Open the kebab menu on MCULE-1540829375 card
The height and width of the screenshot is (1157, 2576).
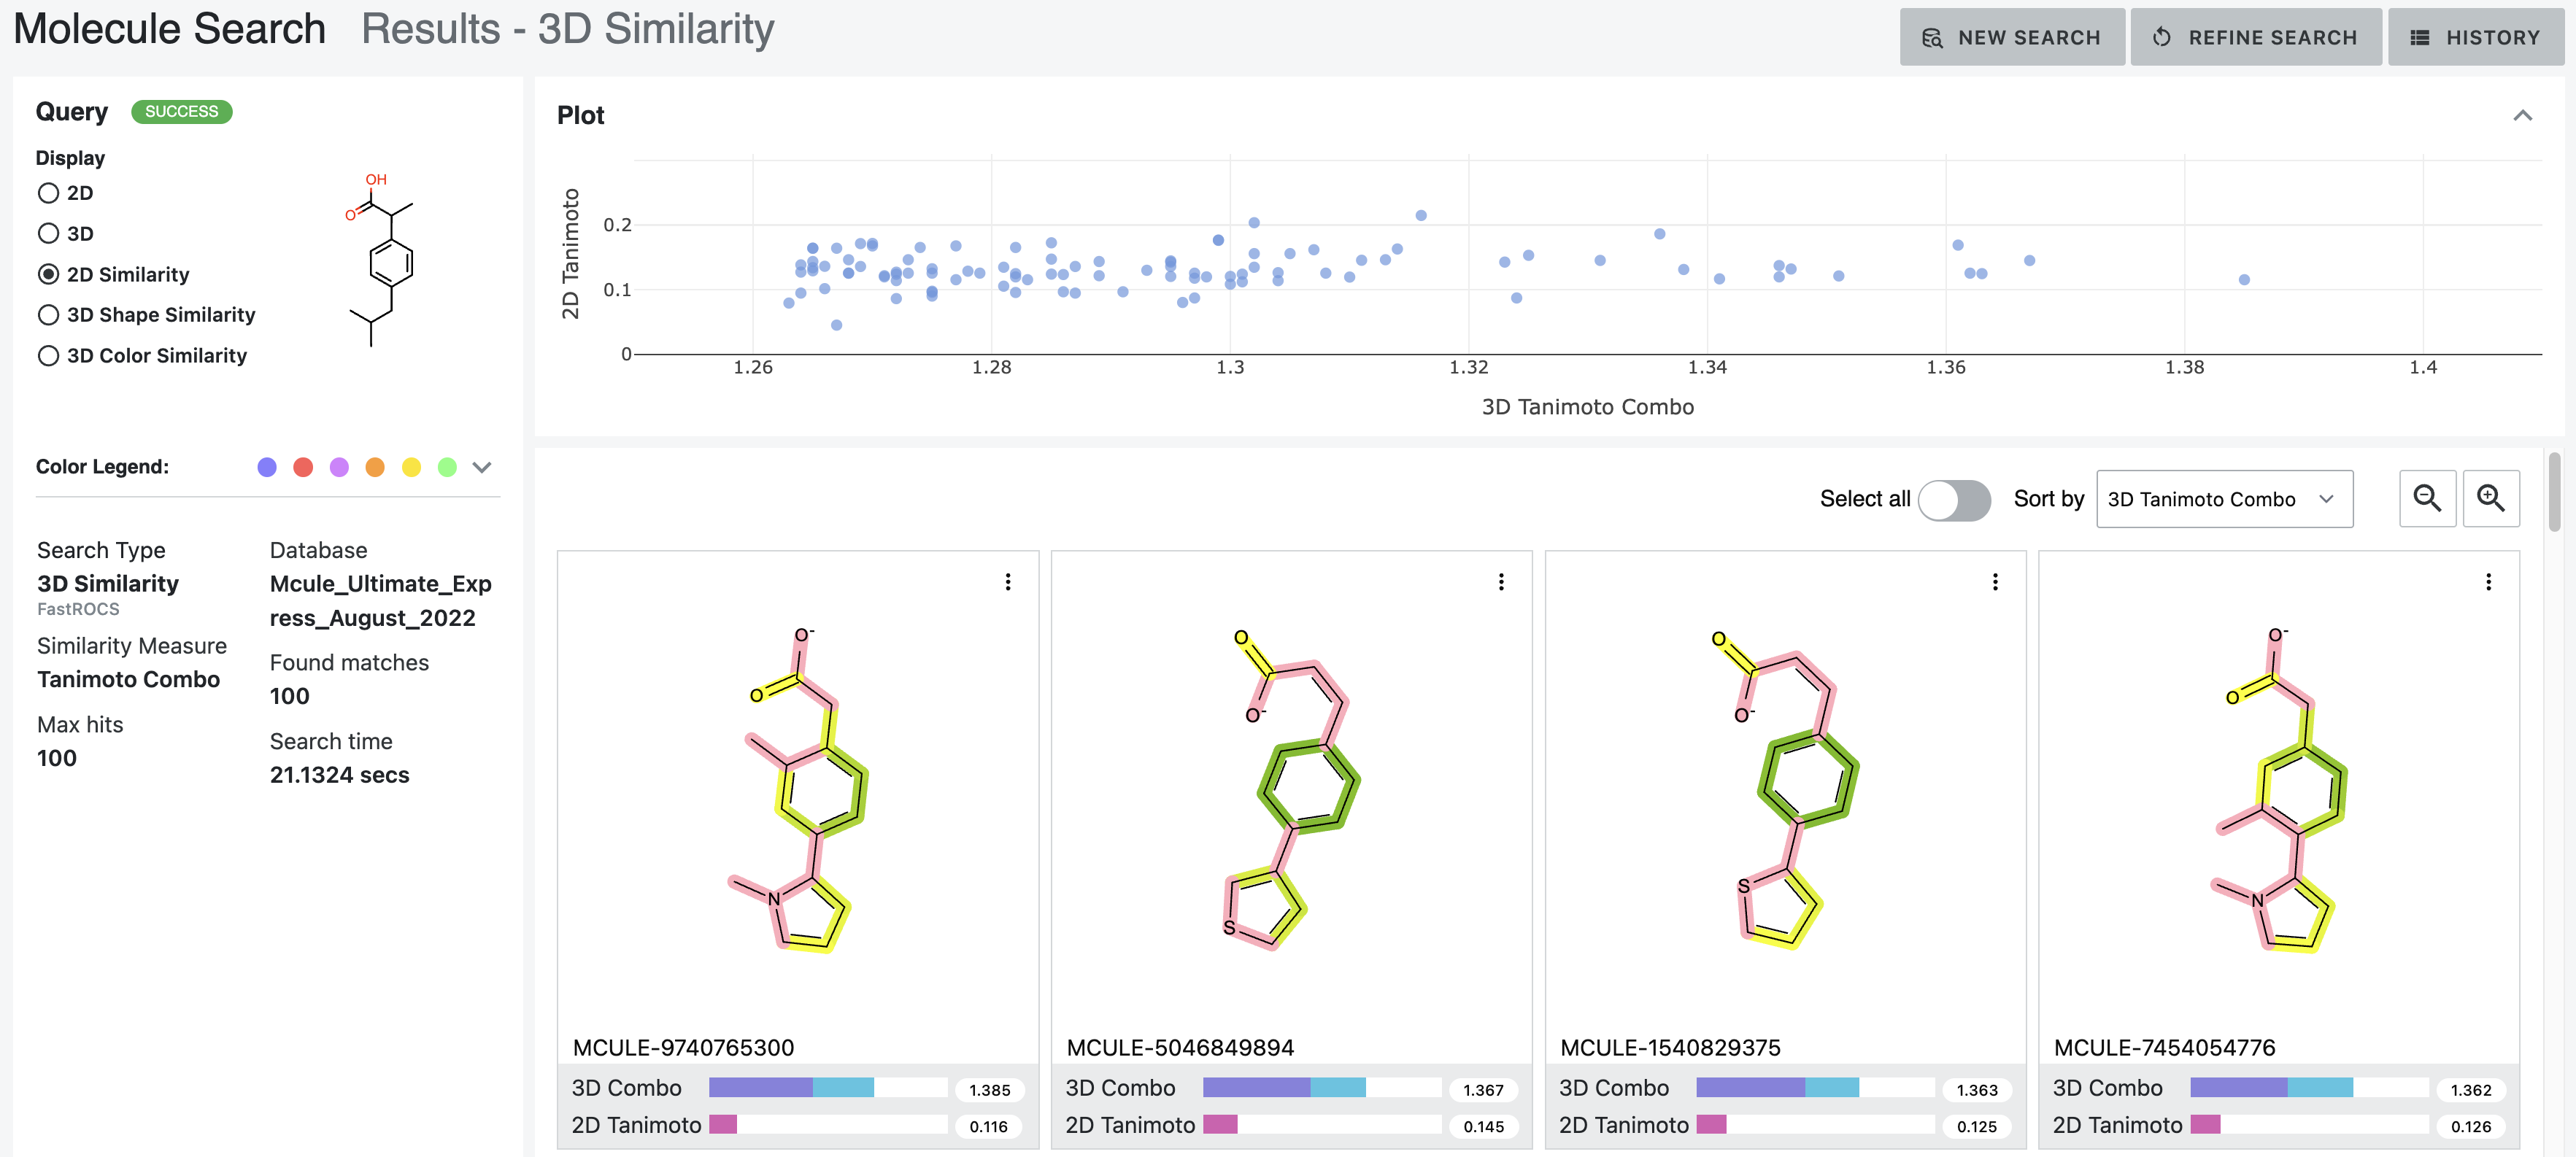[1995, 581]
